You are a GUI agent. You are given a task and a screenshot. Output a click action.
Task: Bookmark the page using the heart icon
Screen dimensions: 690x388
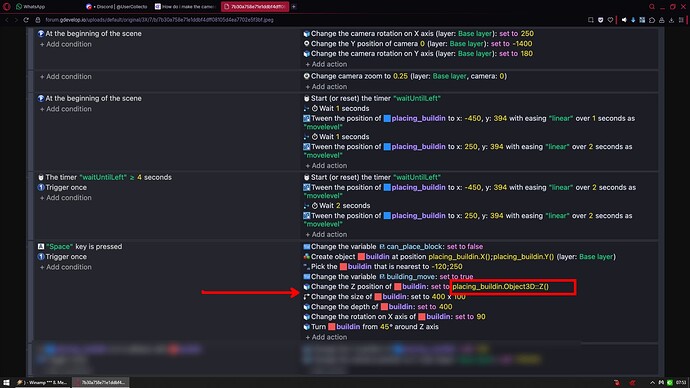point(610,20)
